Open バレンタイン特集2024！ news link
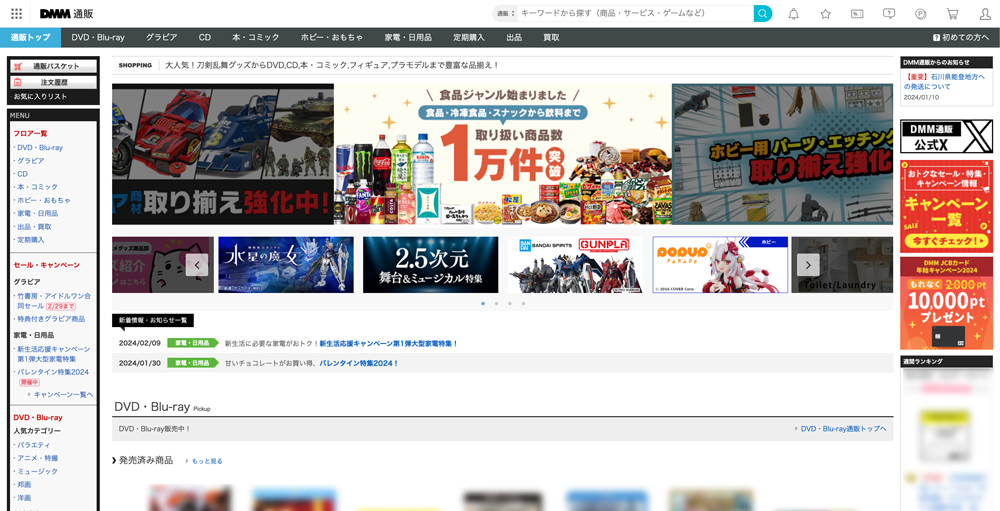 click(x=359, y=363)
